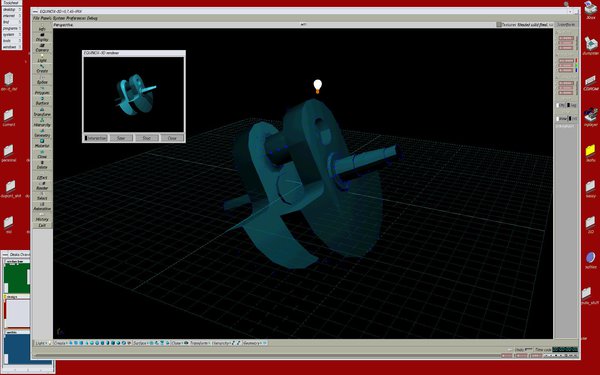Toggle the Interactive checkbox in renderer window
Screen dimensions: 600x375
86,138
